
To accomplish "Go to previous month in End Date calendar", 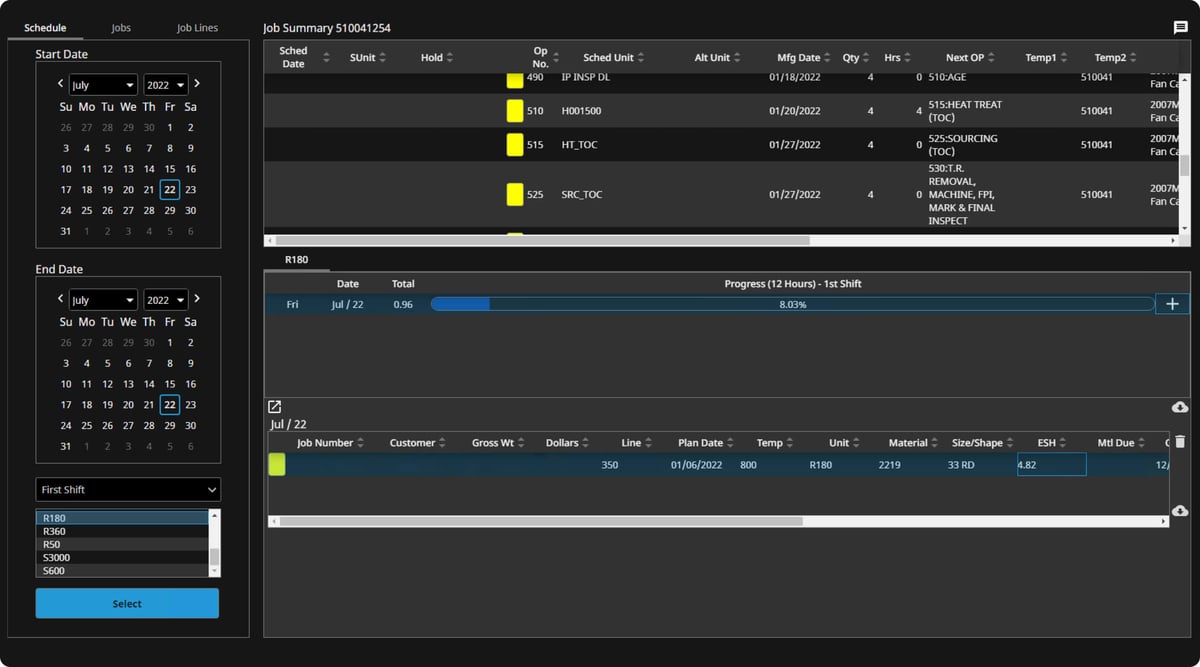I will (61, 299).
